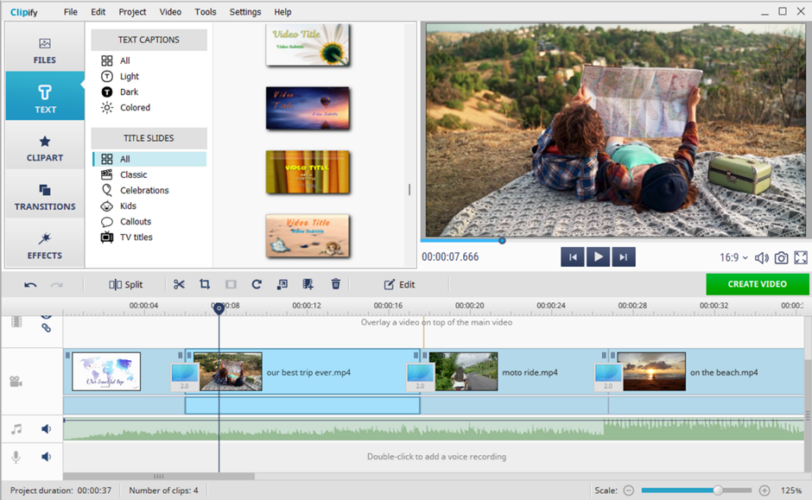The image size is (812, 500).
Task: Adjust the timeline Scale slider
Action: (697, 490)
